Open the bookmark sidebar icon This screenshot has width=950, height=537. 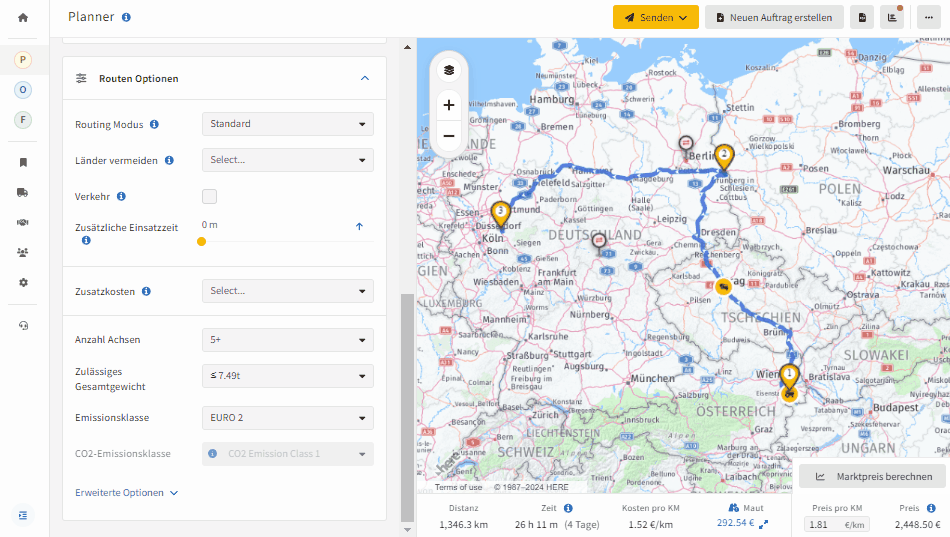(23, 162)
